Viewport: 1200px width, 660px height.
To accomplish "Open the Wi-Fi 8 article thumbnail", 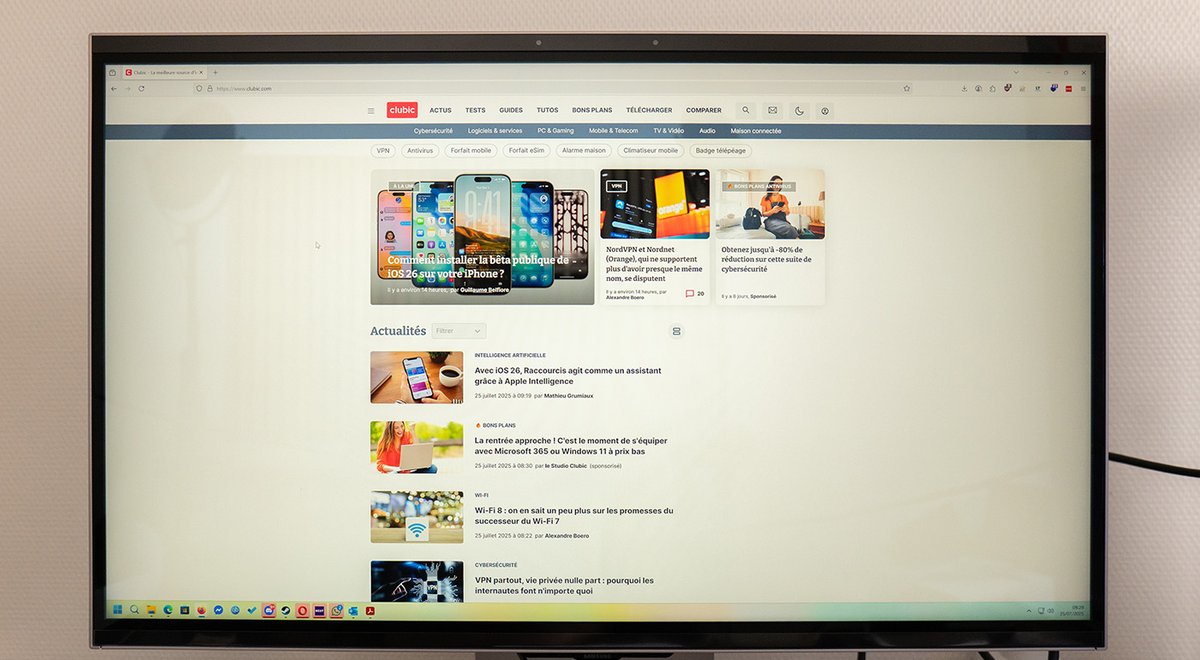I will 417,517.
